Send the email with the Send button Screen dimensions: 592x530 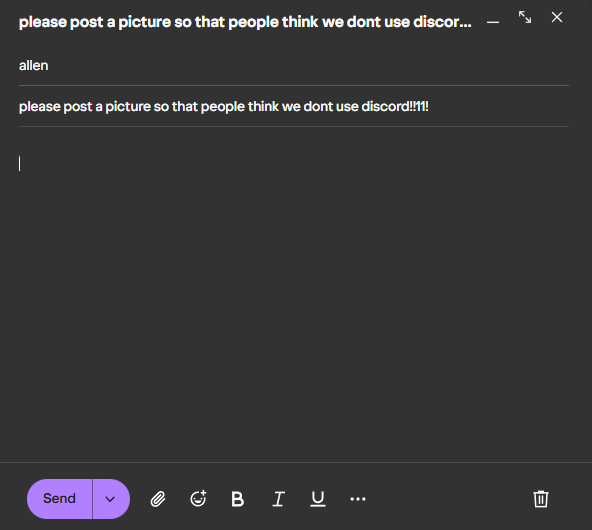[x=59, y=499]
